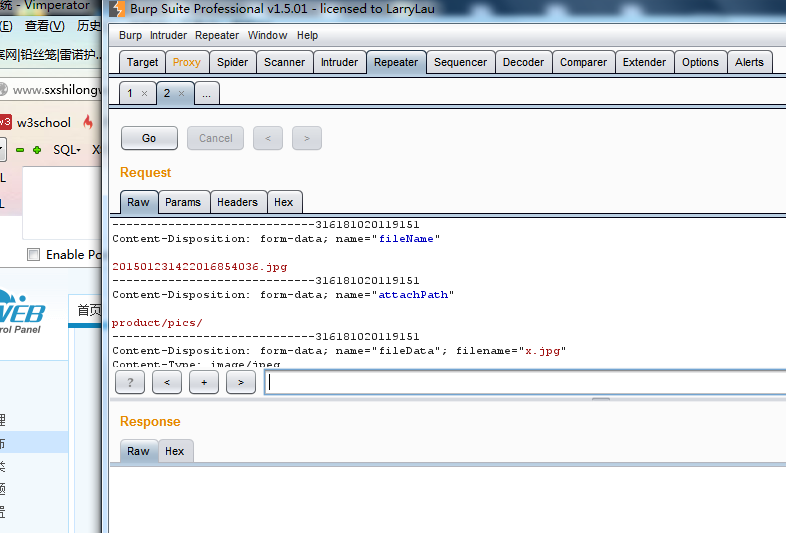Click the product/pics/ value in request
Screen dimensions: 786x533
pyautogui.click(x=157, y=322)
